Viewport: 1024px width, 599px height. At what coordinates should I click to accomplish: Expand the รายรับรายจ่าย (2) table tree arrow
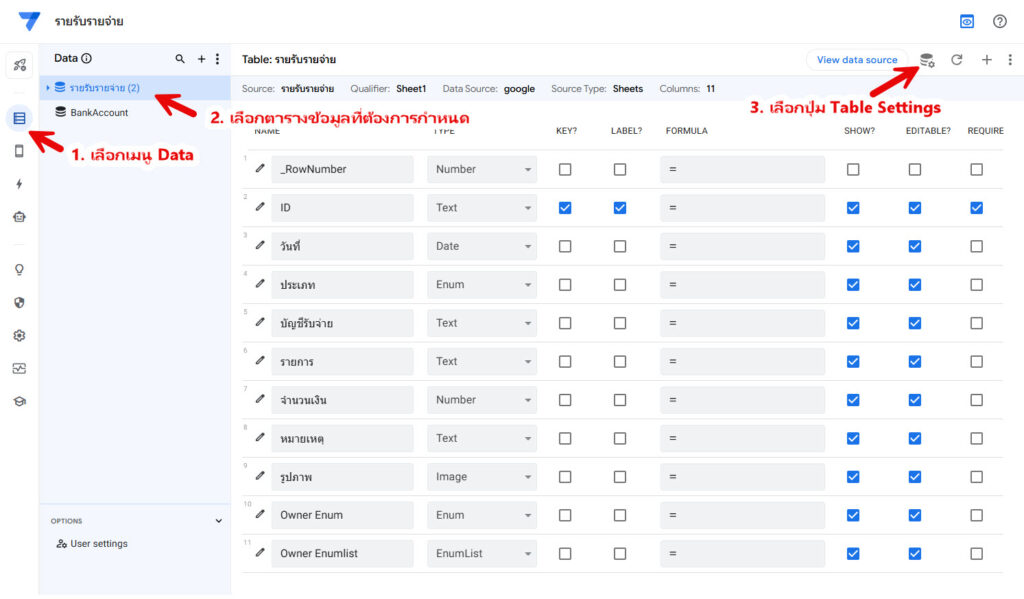48,88
